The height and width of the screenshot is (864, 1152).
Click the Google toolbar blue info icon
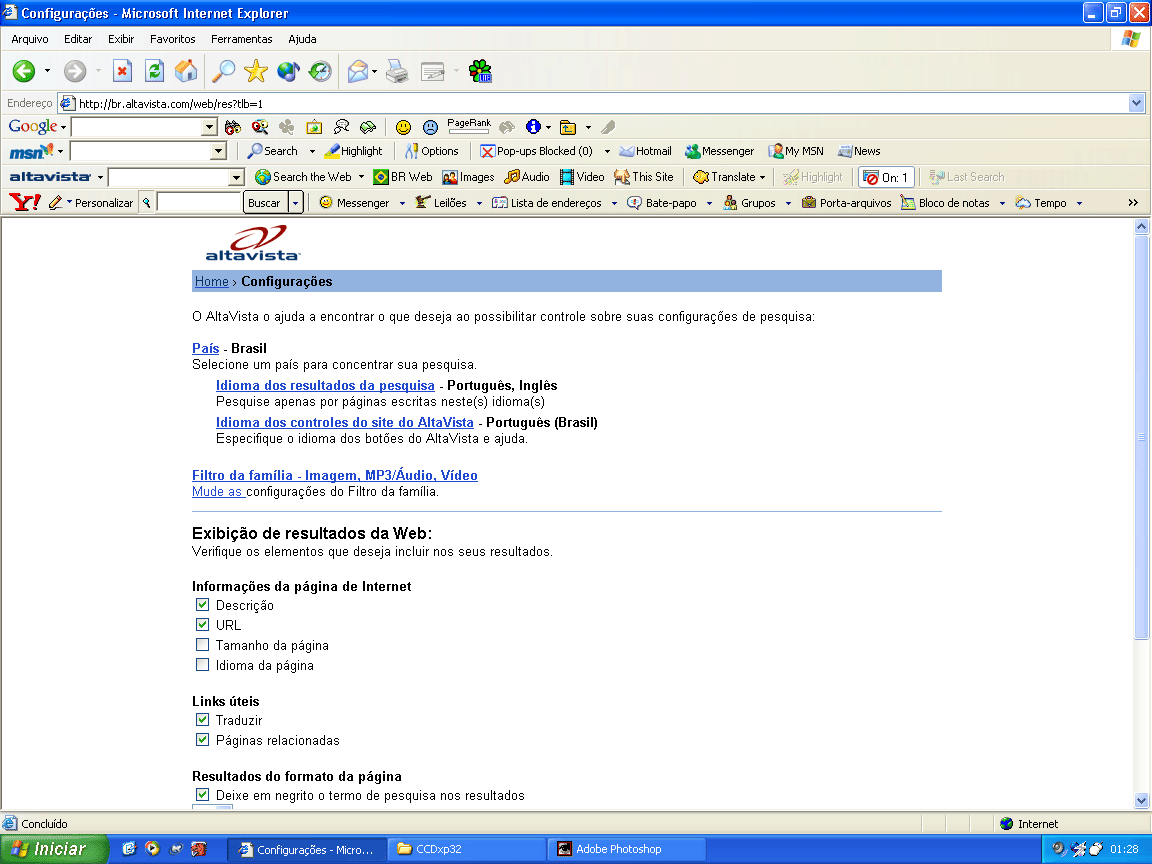[533, 127]
